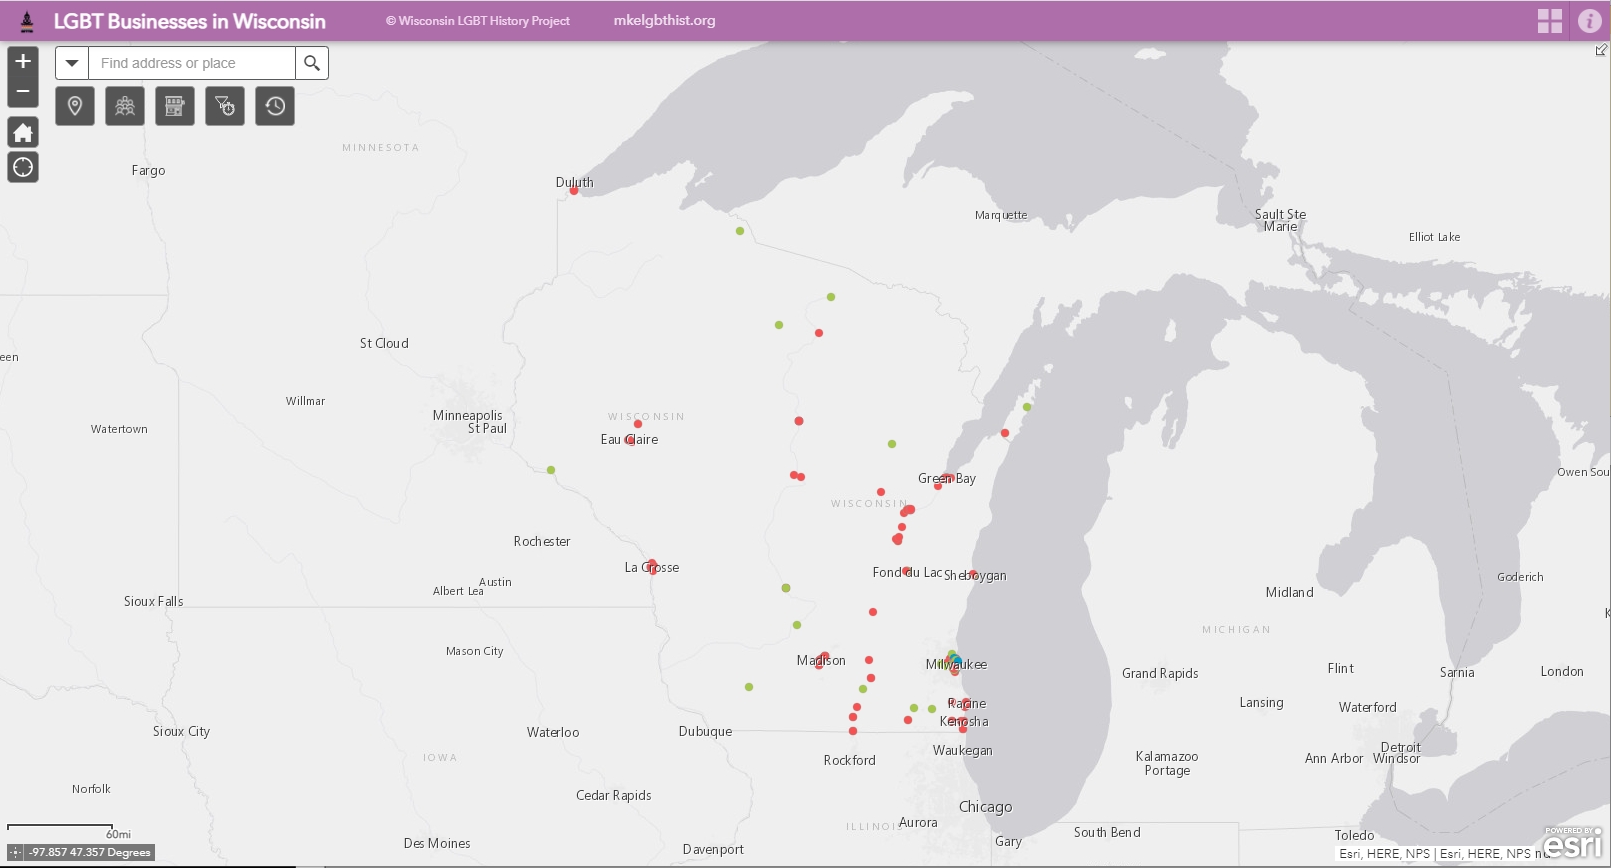Zoom out of the map
Screen dimensions: 1611x868
point(23,92)
